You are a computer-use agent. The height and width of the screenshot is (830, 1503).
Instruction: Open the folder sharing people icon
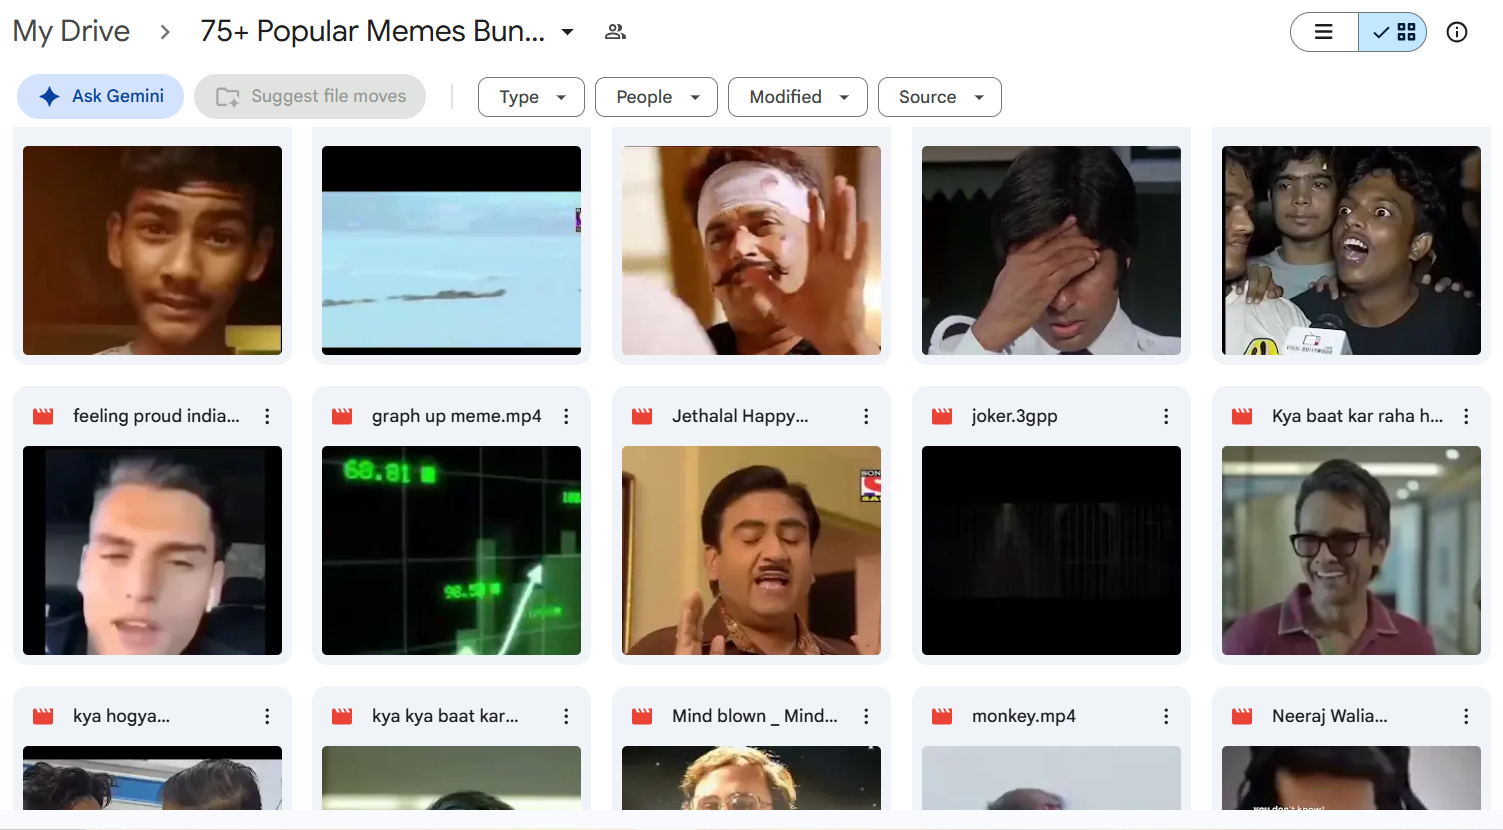[x=615, y=32]
